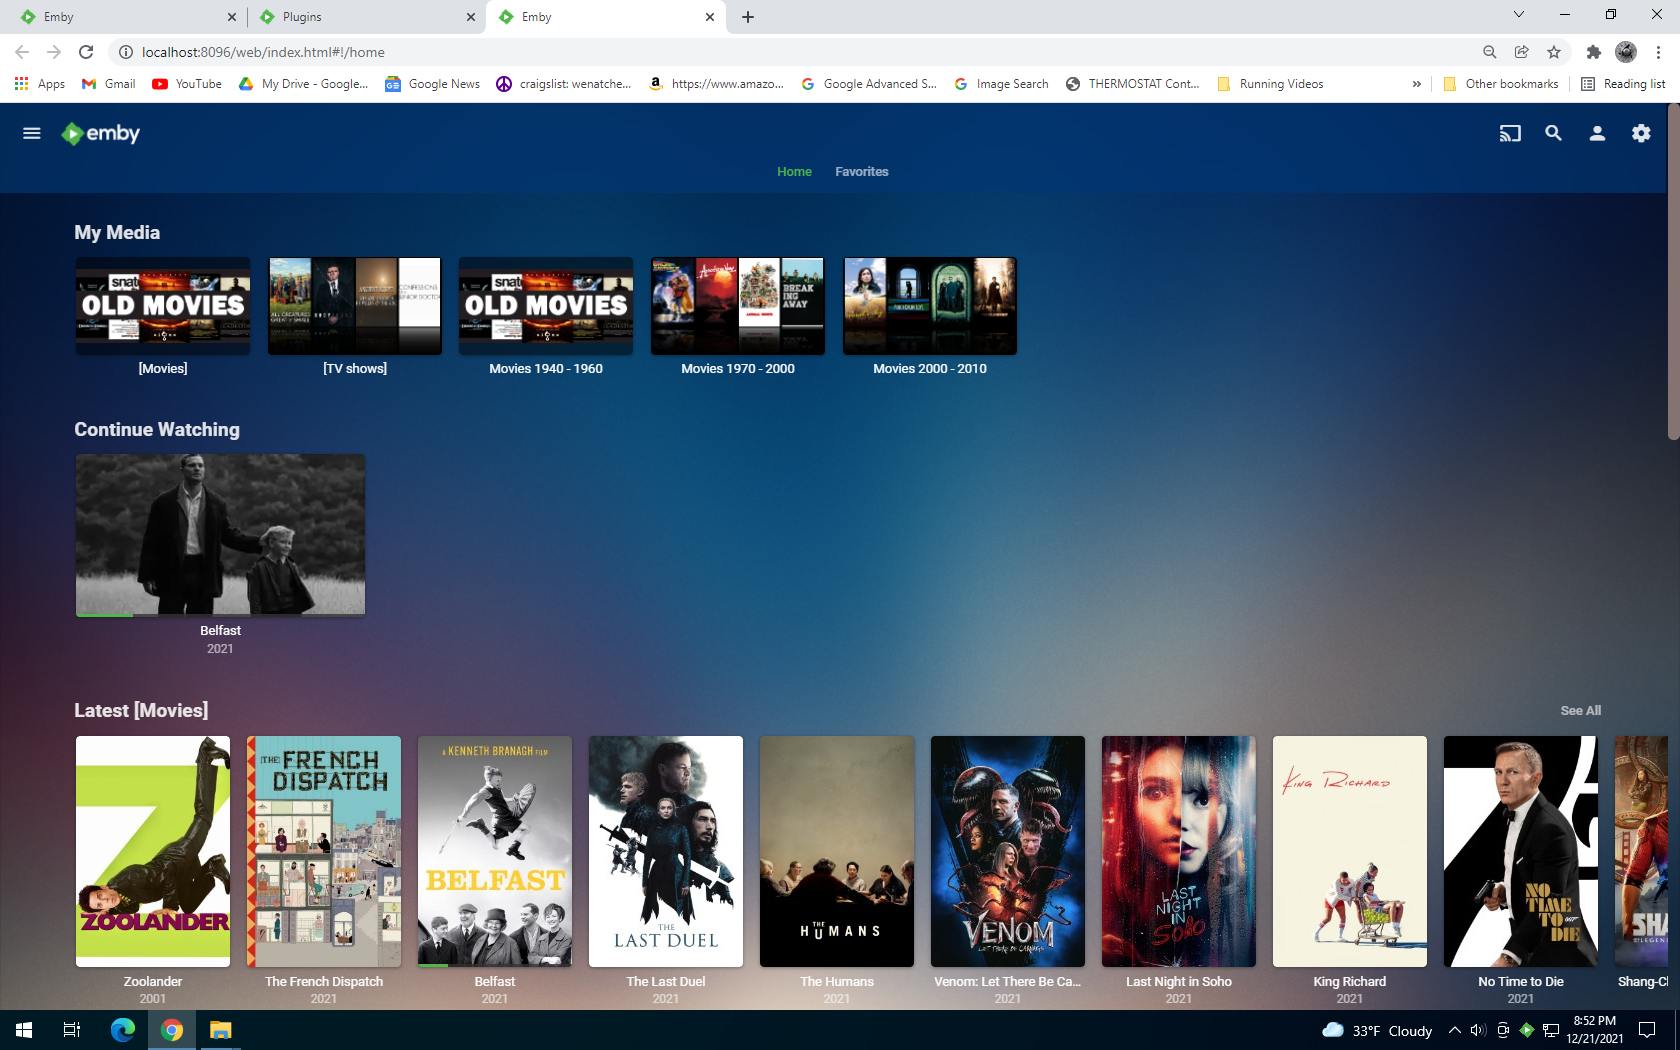Open the tab search dropdown

click(1519, 15)
